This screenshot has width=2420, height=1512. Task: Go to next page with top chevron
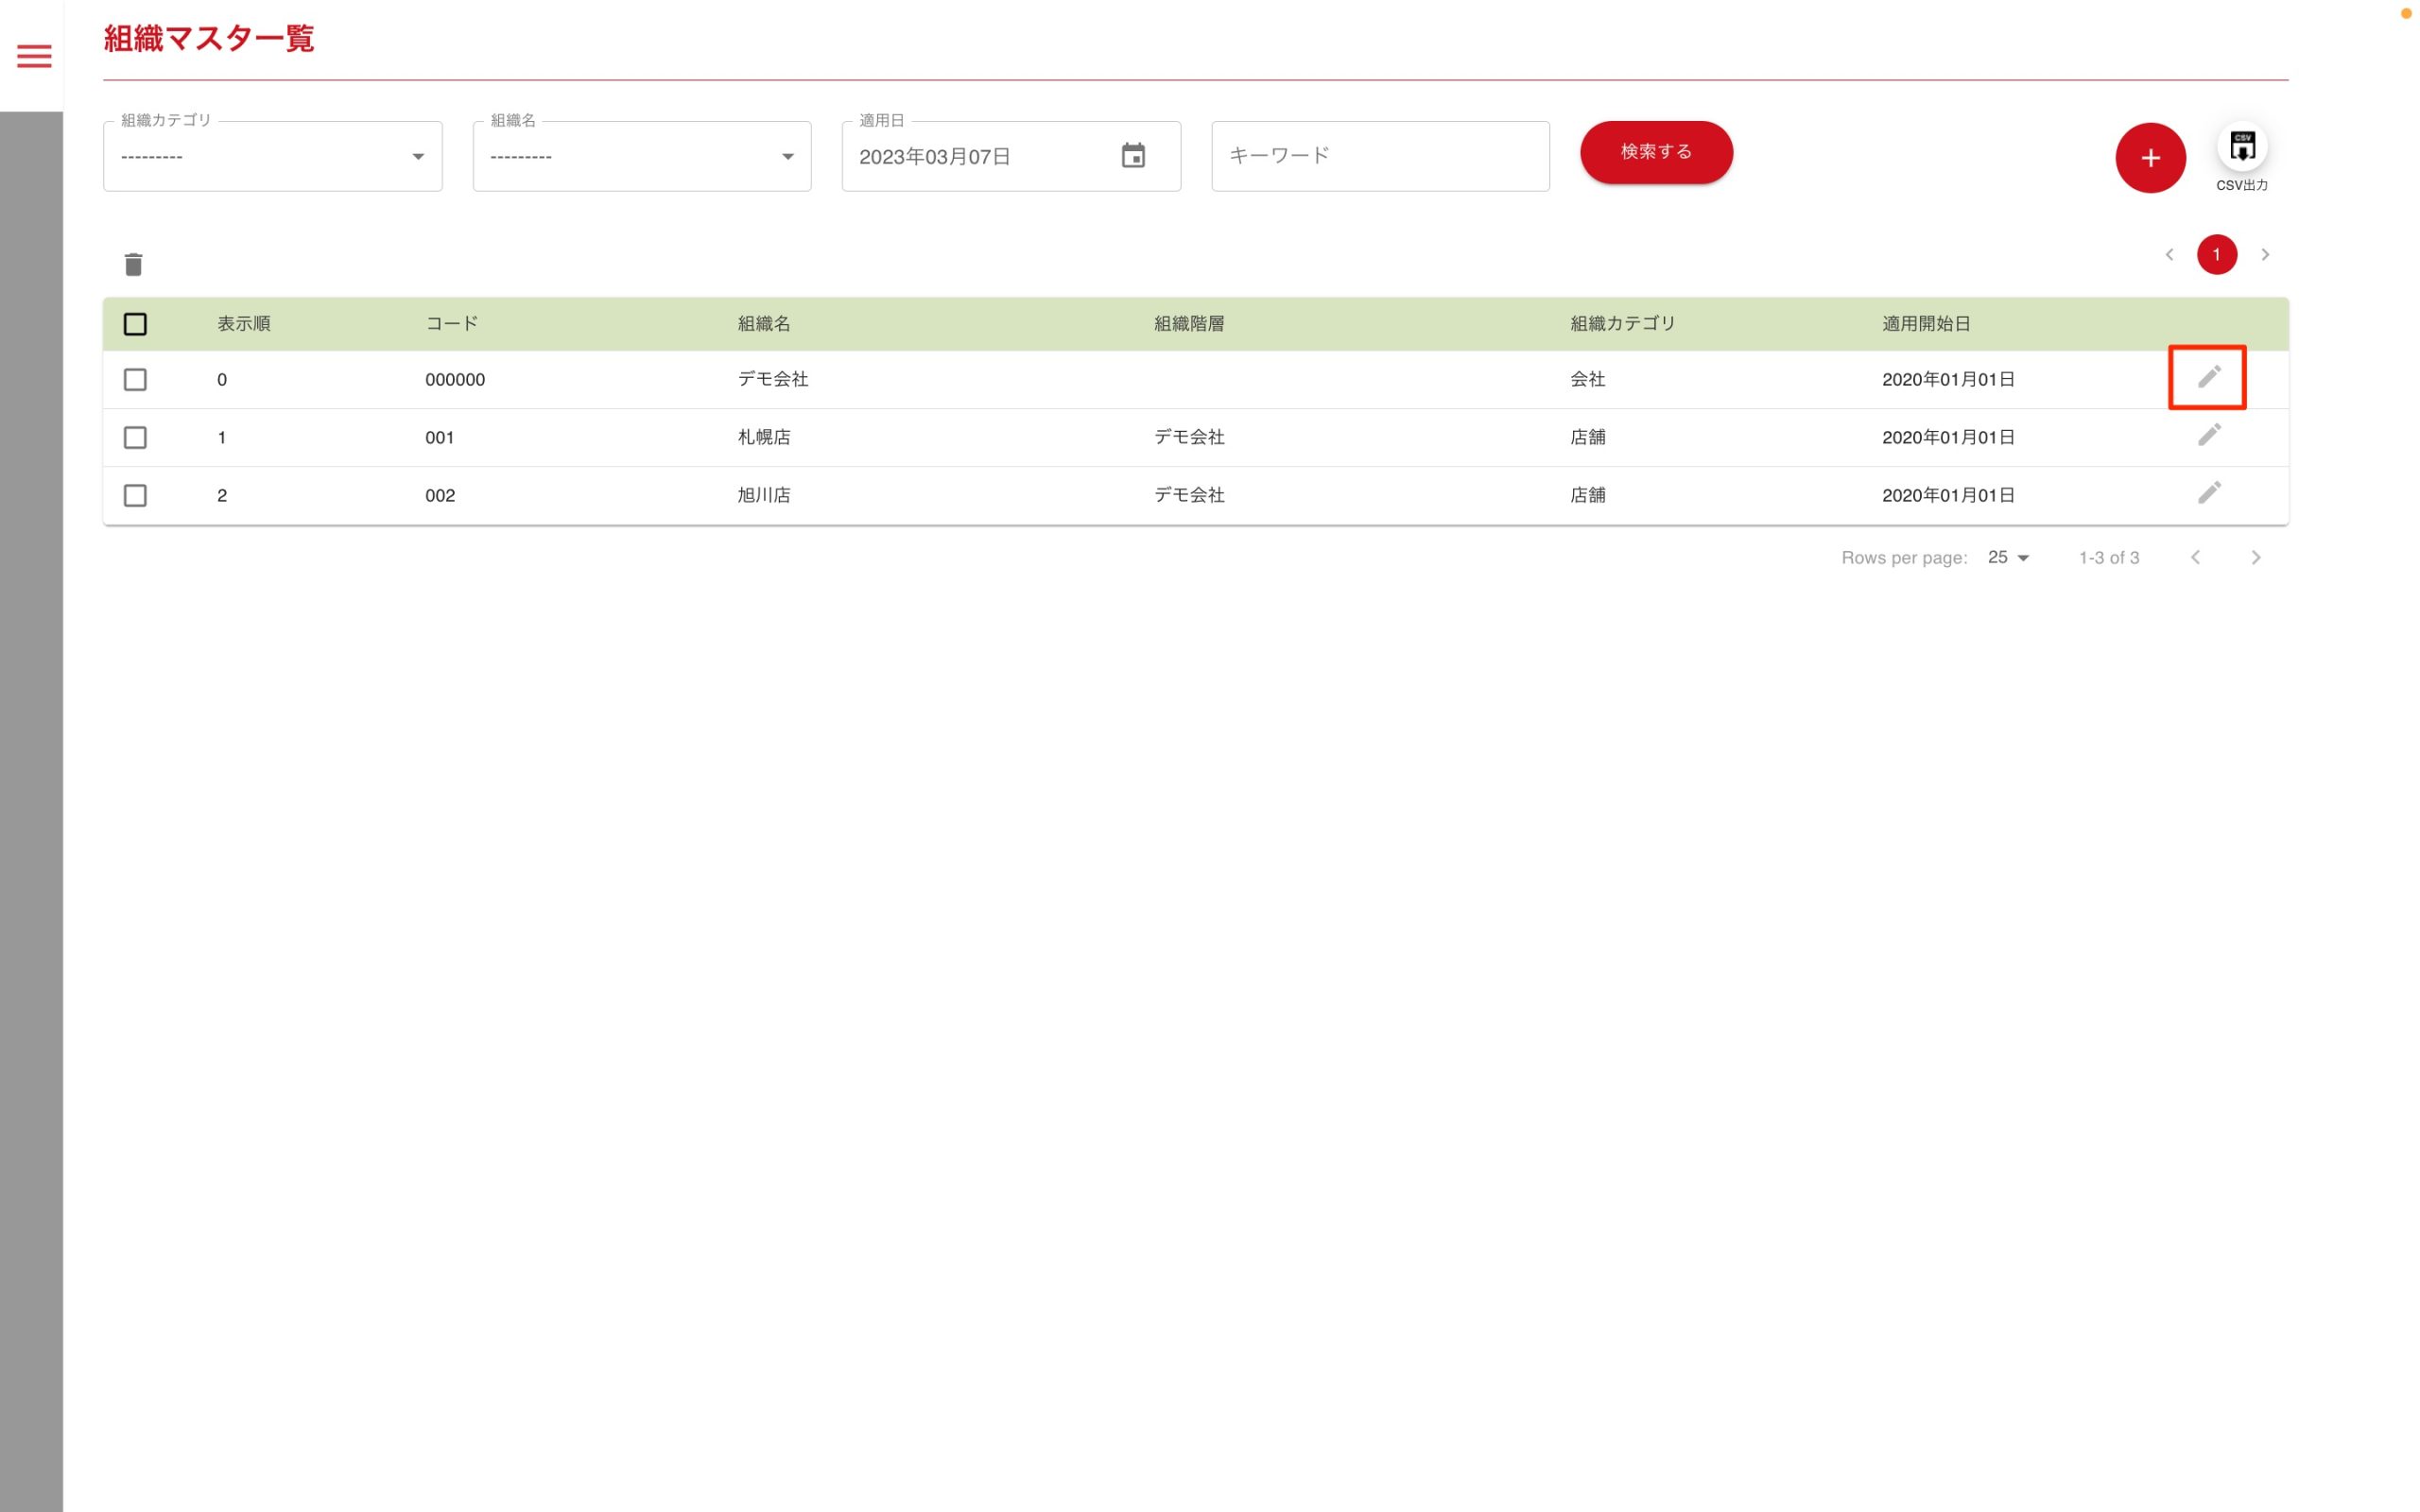pyautogui.click(x=2264, y=255)
